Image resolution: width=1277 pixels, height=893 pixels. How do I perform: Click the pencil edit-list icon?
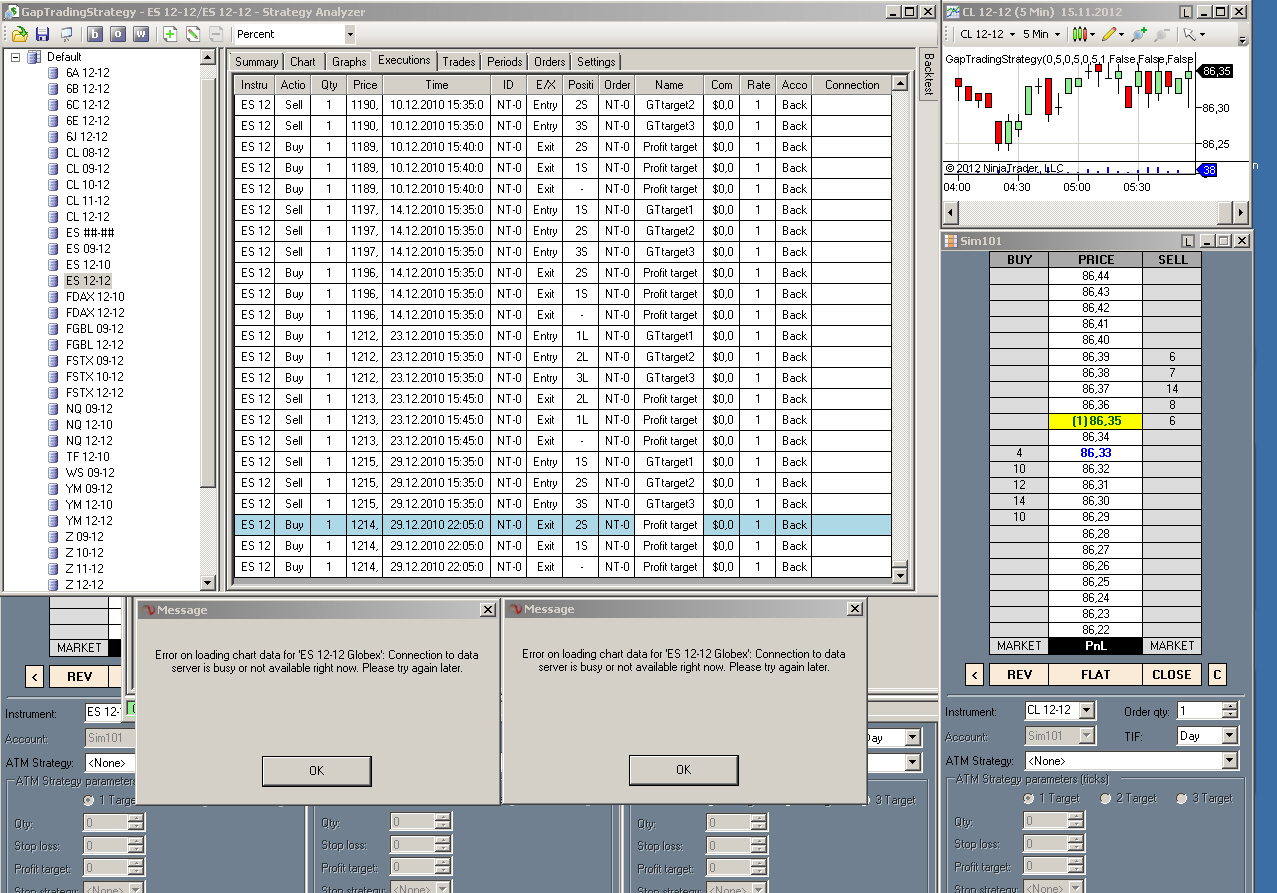193,34
